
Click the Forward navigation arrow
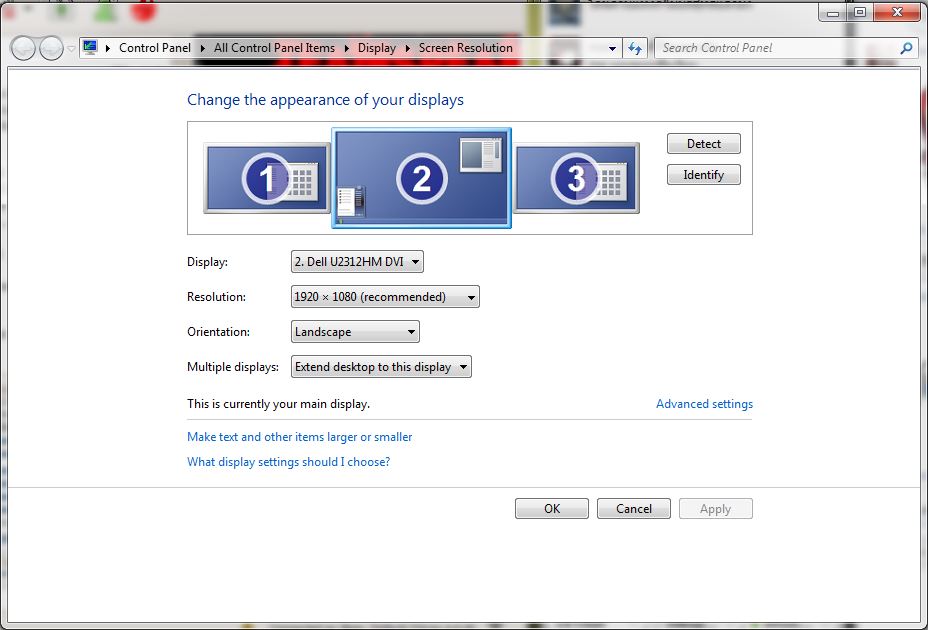[51, 48]
